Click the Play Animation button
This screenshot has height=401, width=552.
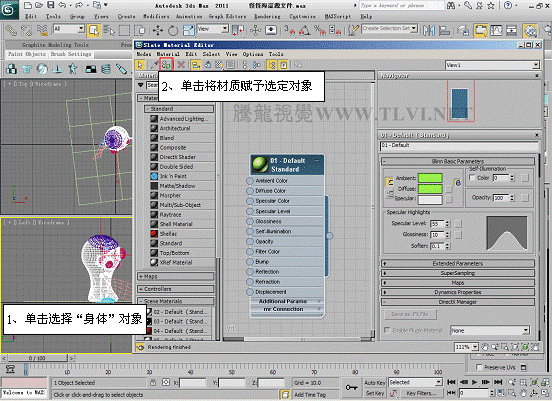[475, 382]
